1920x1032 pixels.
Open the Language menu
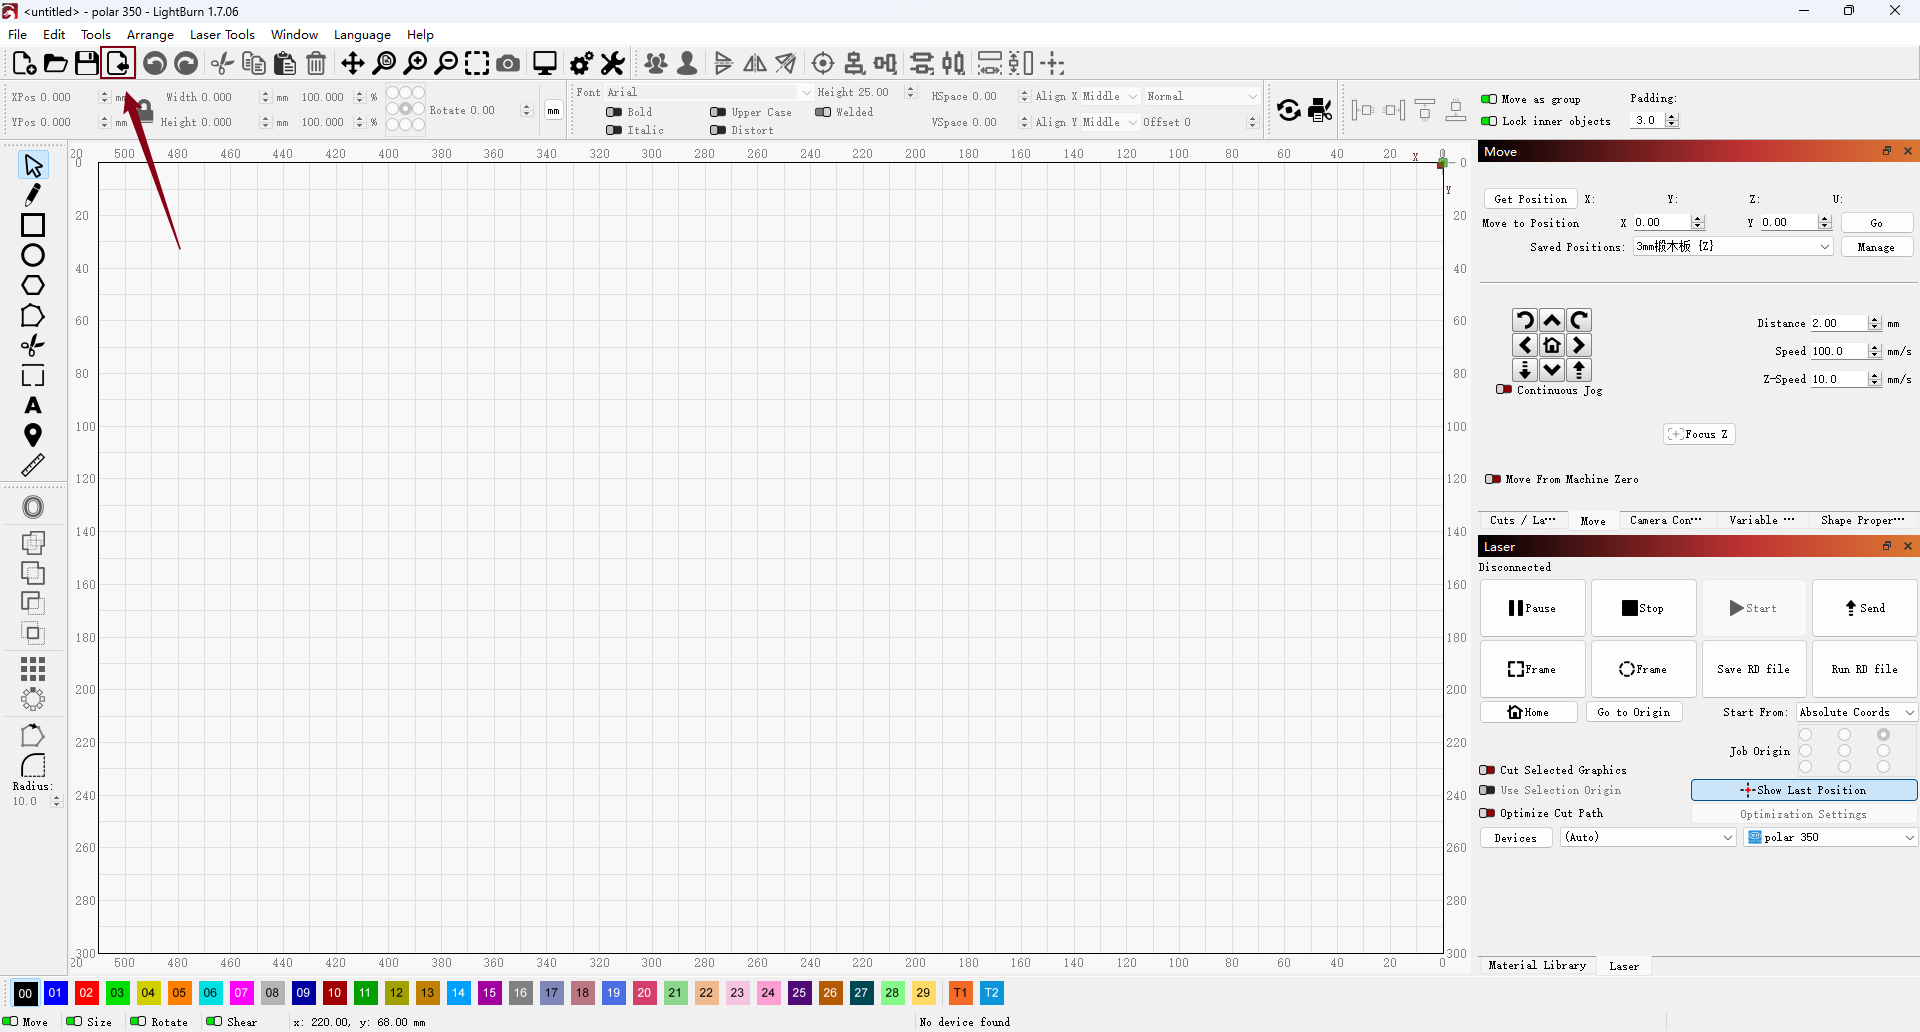pyautogui.click(x=362, y=34)
